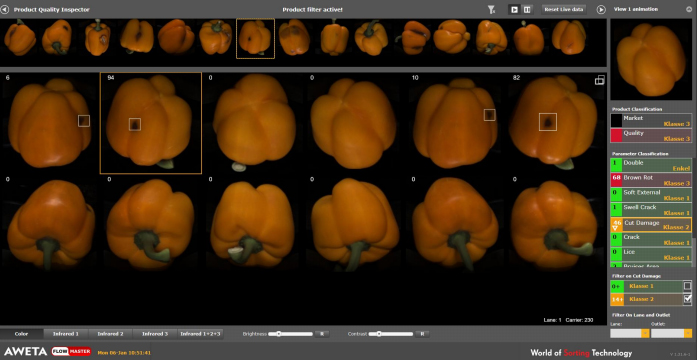This screenshot has width=697, height=360.
Task: Select the first pepper thumbnail in the top strip
Action: 20,38
